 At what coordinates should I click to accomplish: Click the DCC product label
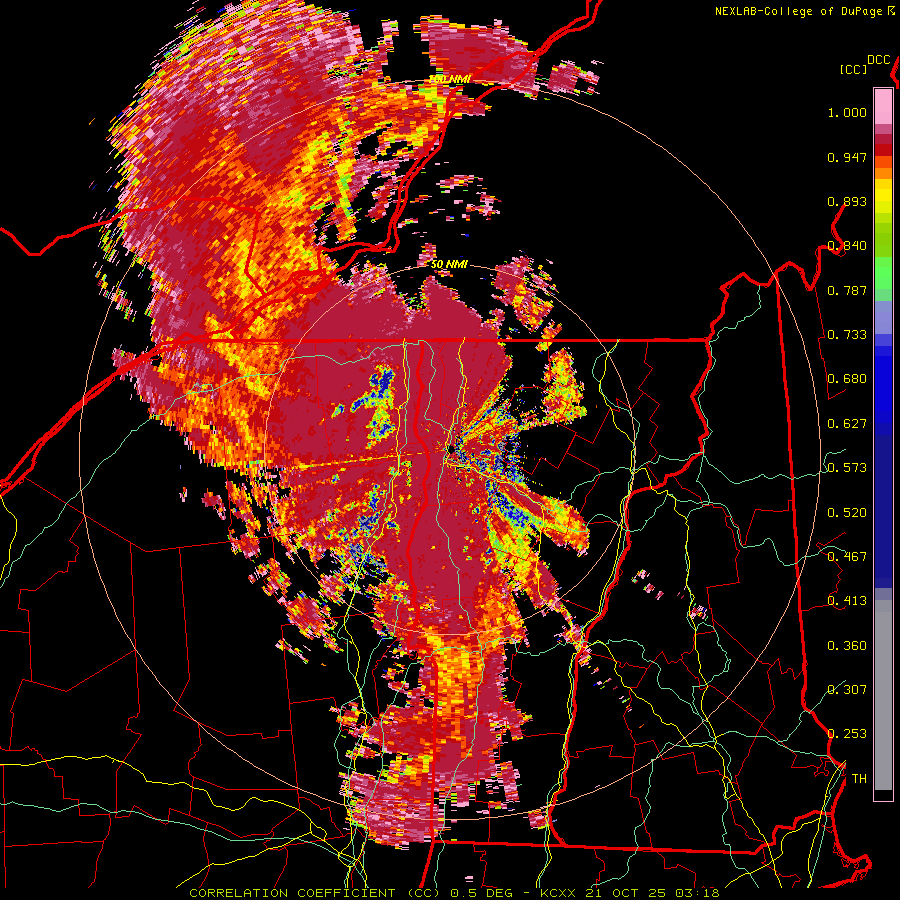[879, 60]
